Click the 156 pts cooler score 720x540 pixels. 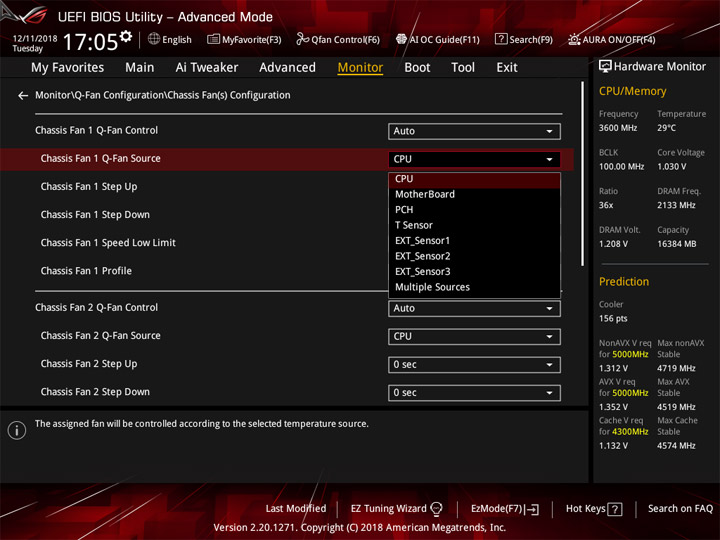click(x=613, y=319)
